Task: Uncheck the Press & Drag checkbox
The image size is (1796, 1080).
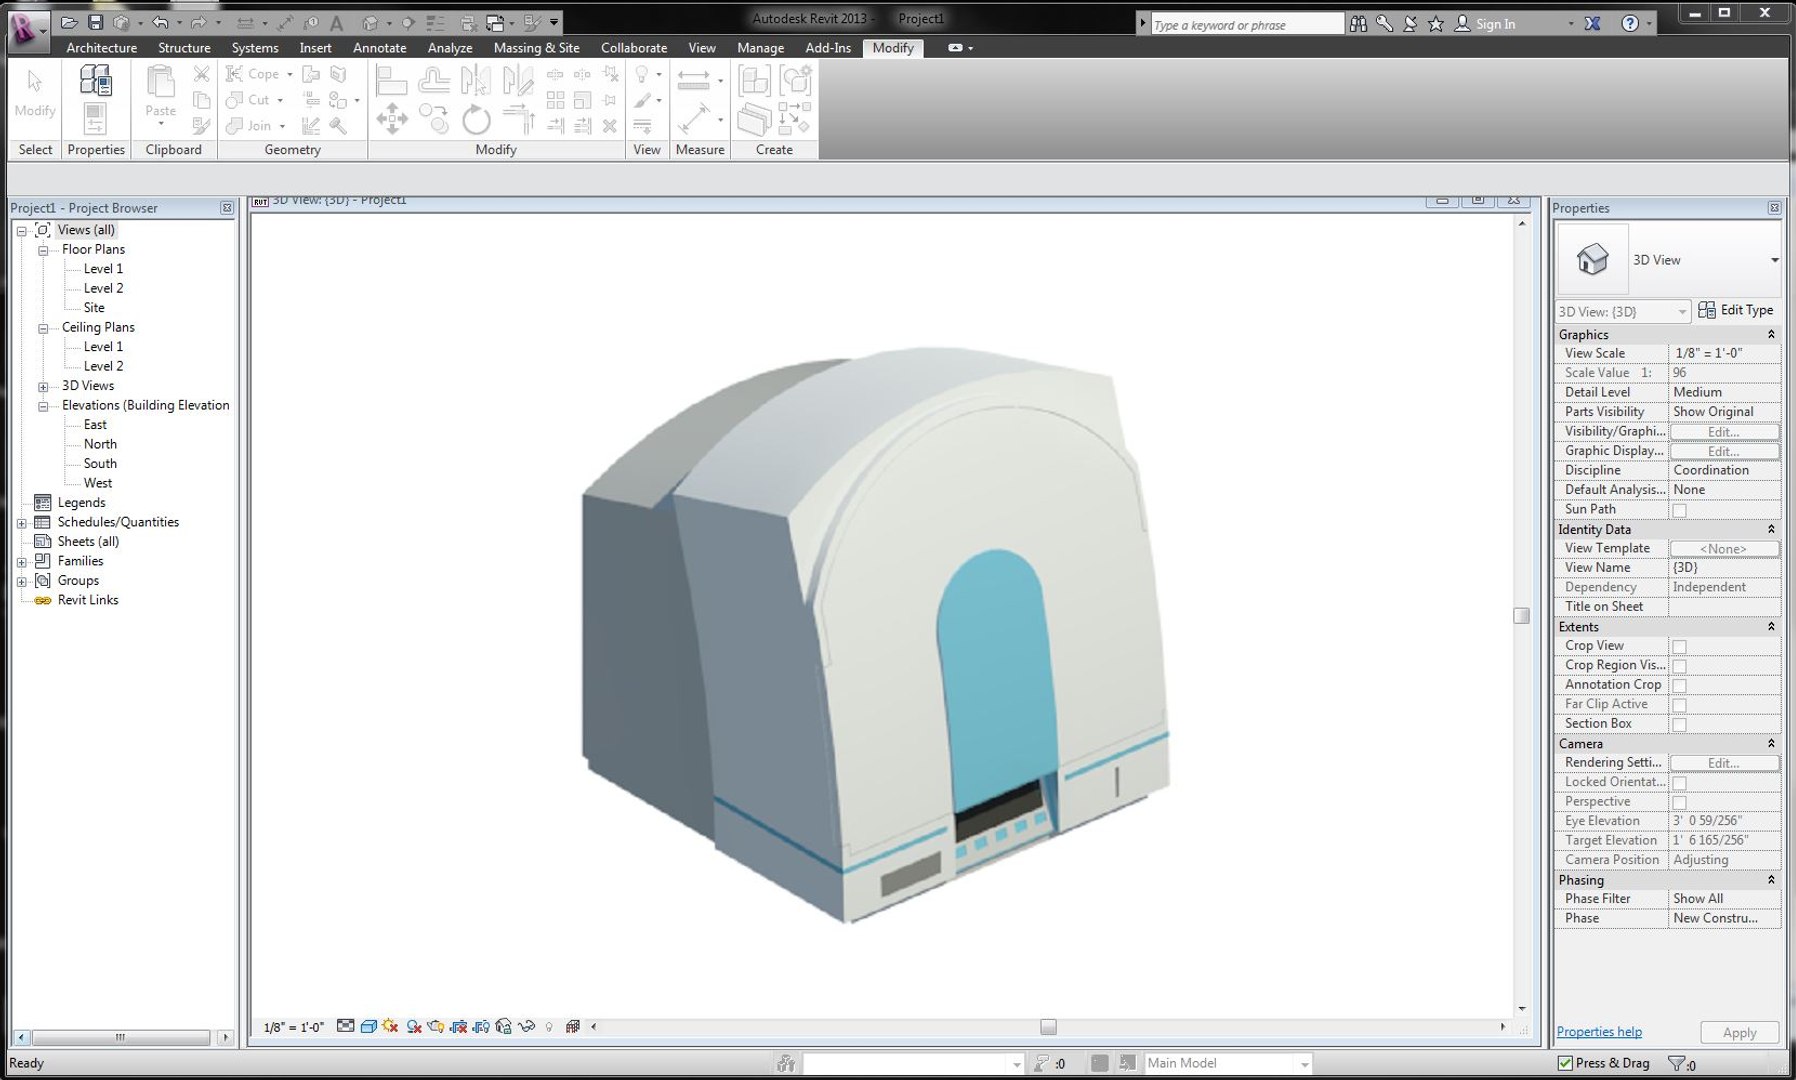Action: pyautogui.click(x=1565, y=1063)
